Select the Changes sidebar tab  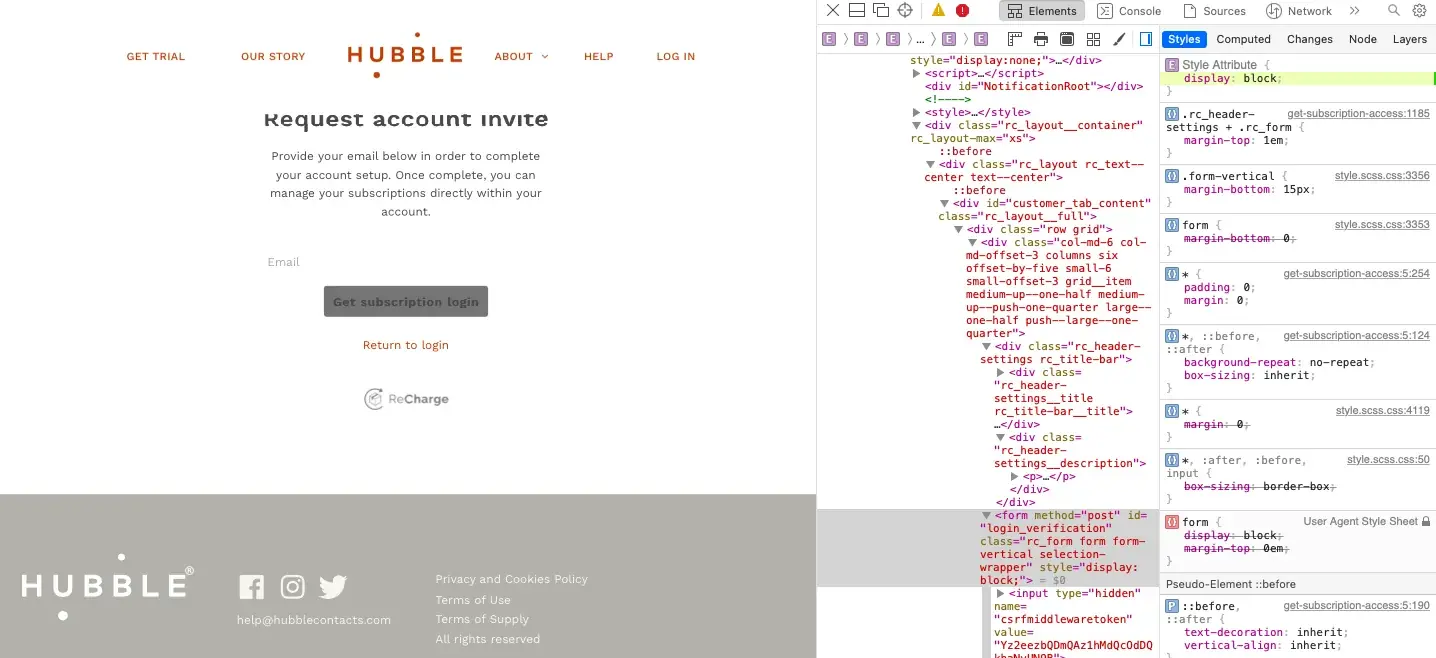(x=1309, y=39)
